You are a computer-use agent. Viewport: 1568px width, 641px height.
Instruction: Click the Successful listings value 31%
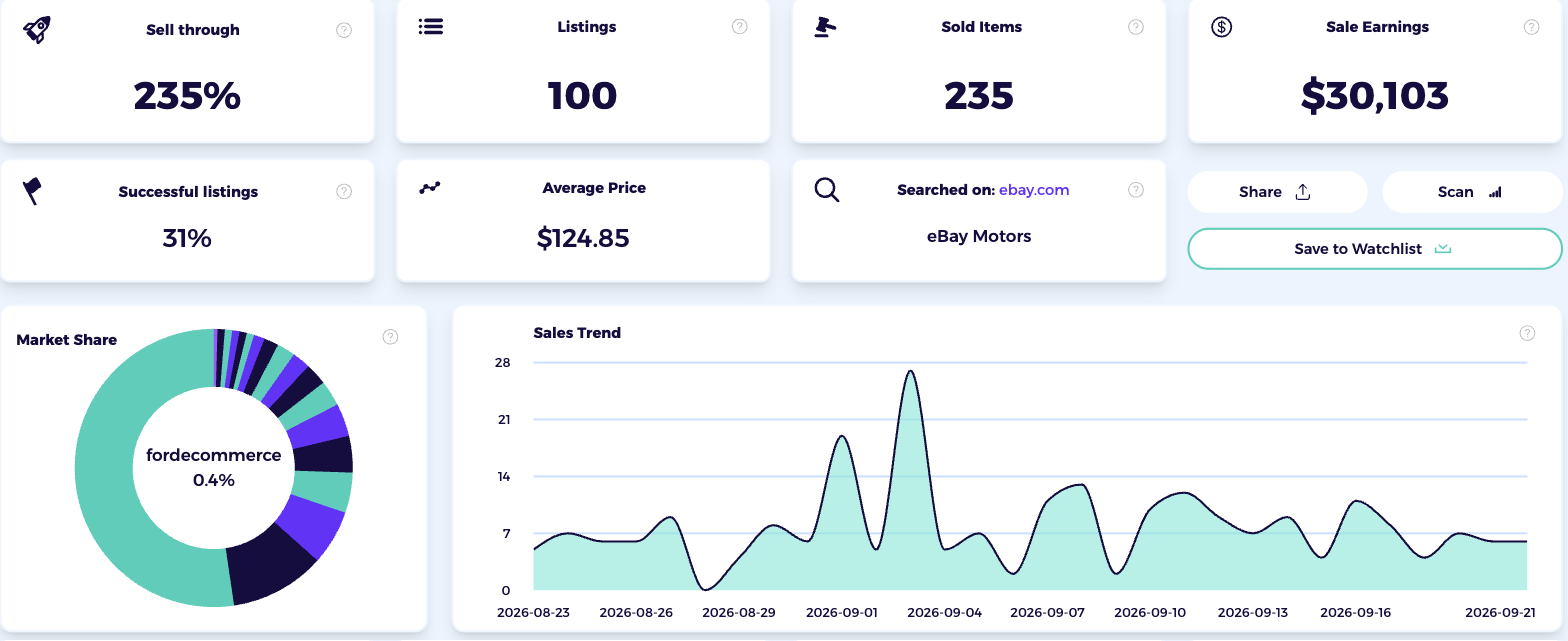[x=187, y=238]
